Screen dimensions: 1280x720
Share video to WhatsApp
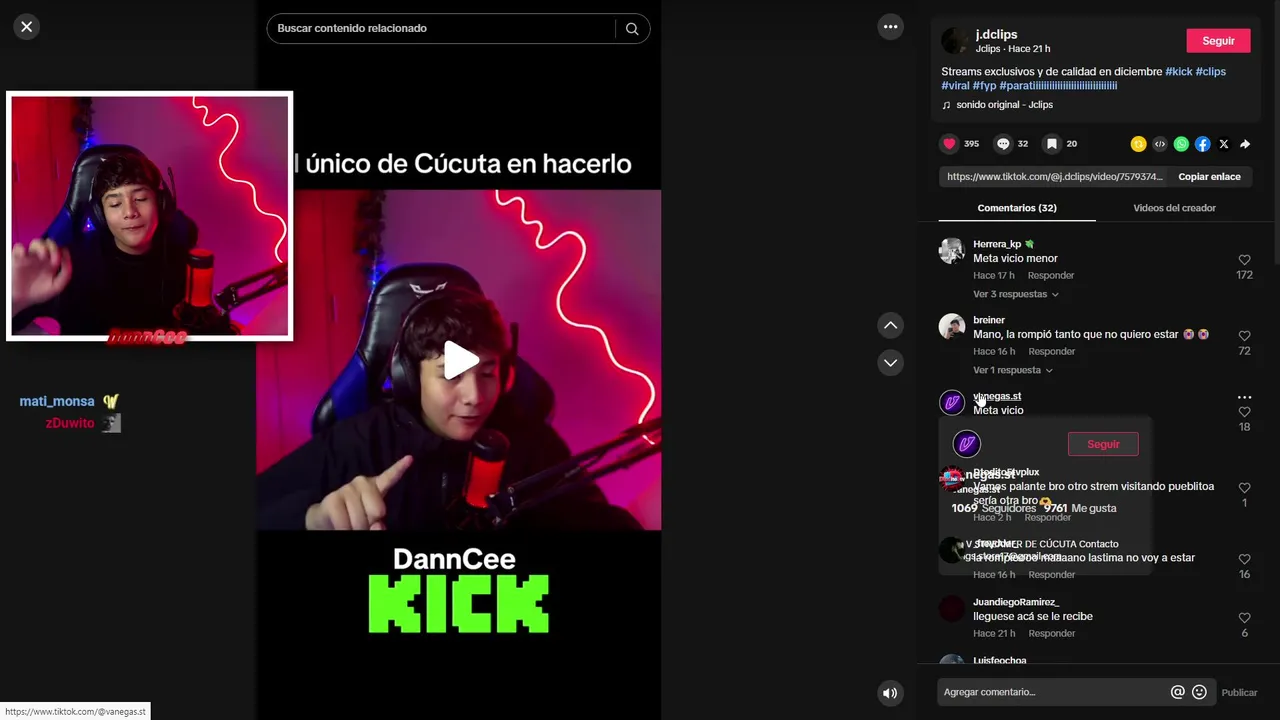coord(1181,144)
